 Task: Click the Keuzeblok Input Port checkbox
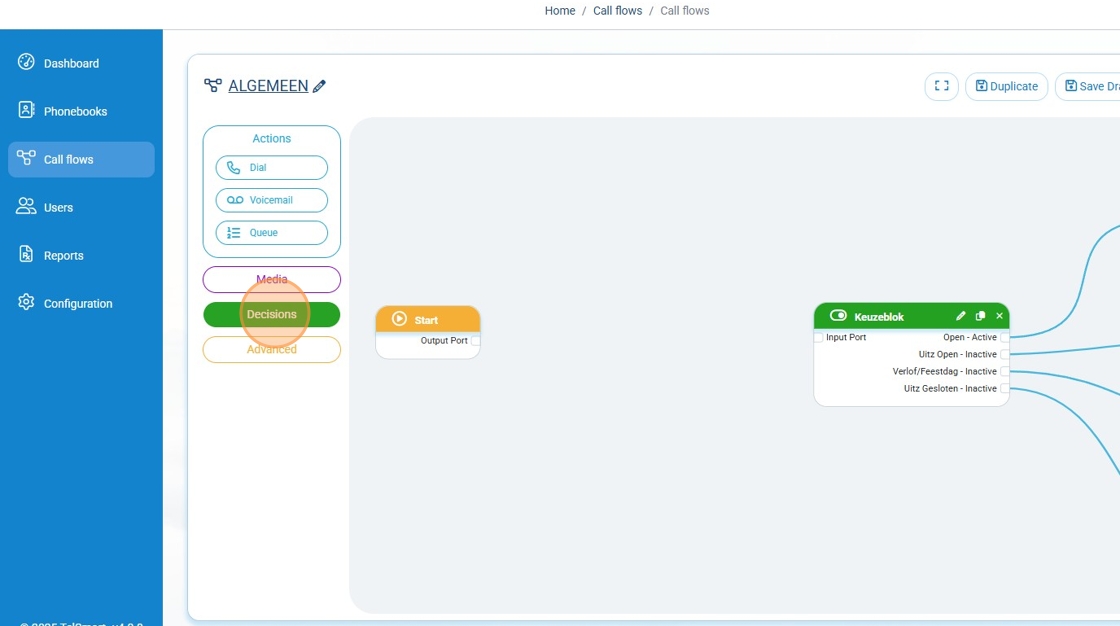[x=819, y=338]
